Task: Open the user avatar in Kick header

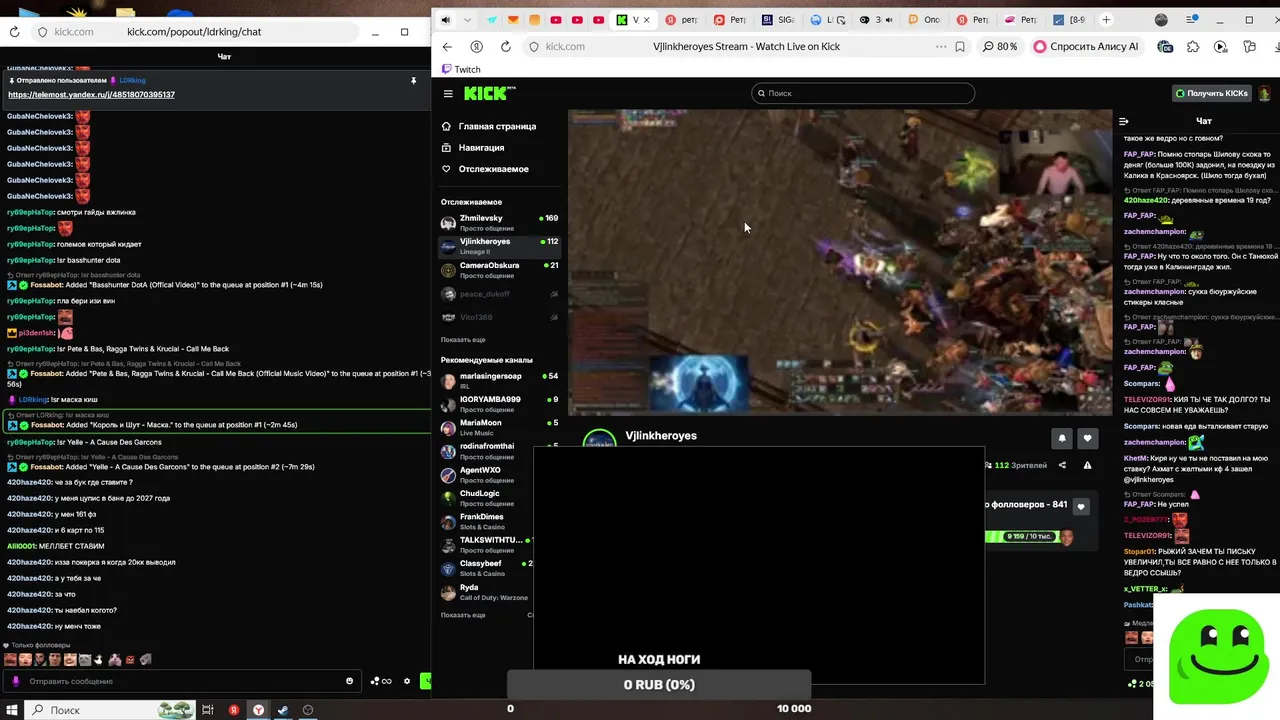Action: (x=1264, y=93)
